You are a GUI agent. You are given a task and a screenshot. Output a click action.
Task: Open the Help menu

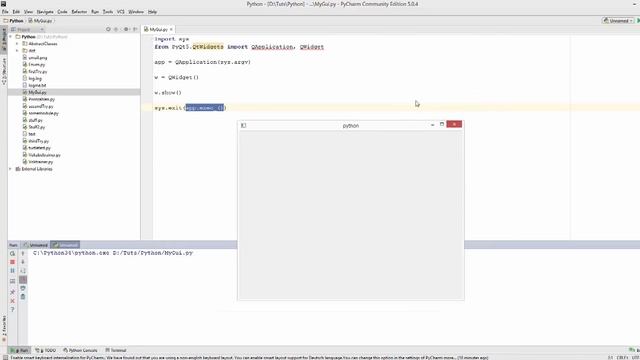pos(152,12)
